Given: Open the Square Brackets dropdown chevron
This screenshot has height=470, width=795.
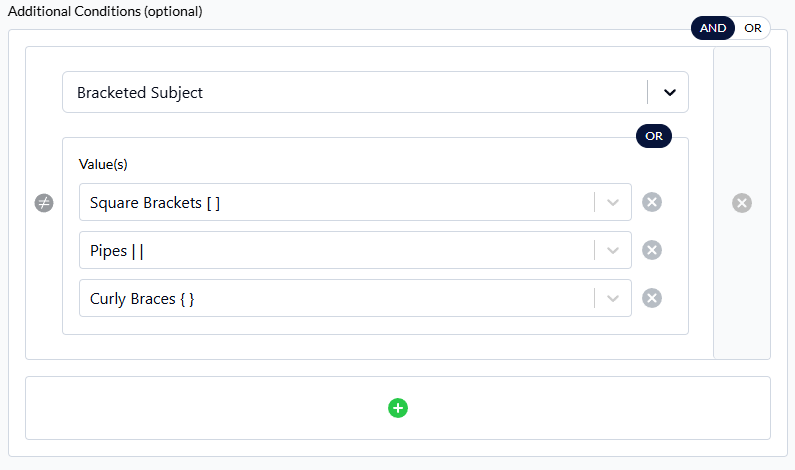Looking at the screenshot, I should pyautogui.click(x=613, y=203).
